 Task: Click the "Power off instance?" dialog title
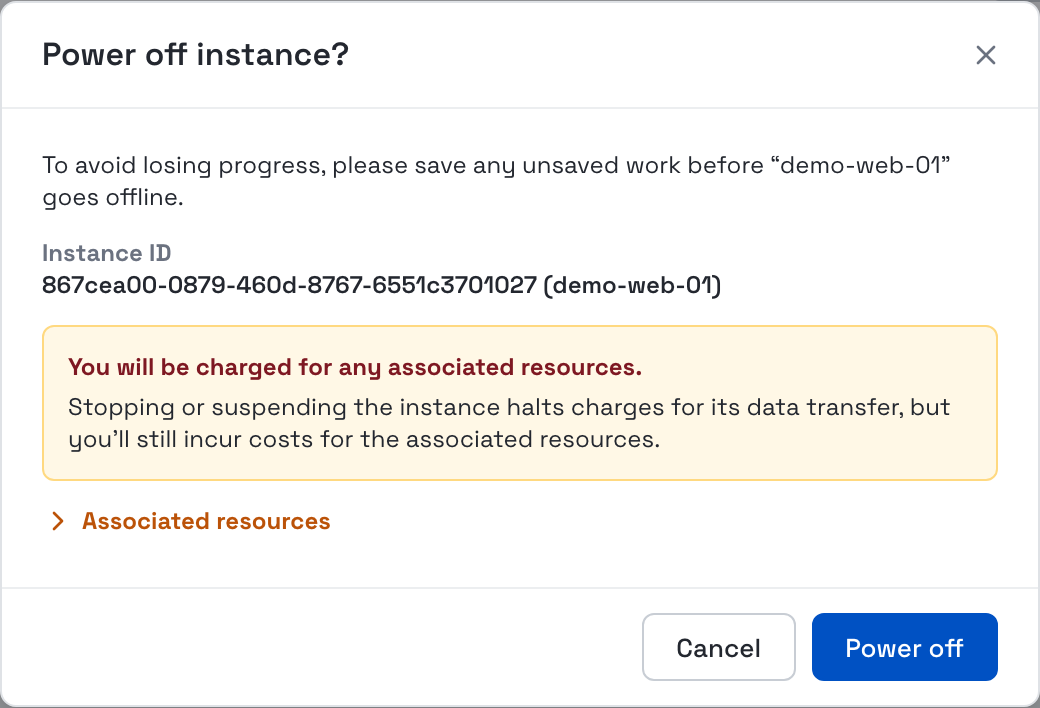[x=196, y=54]
